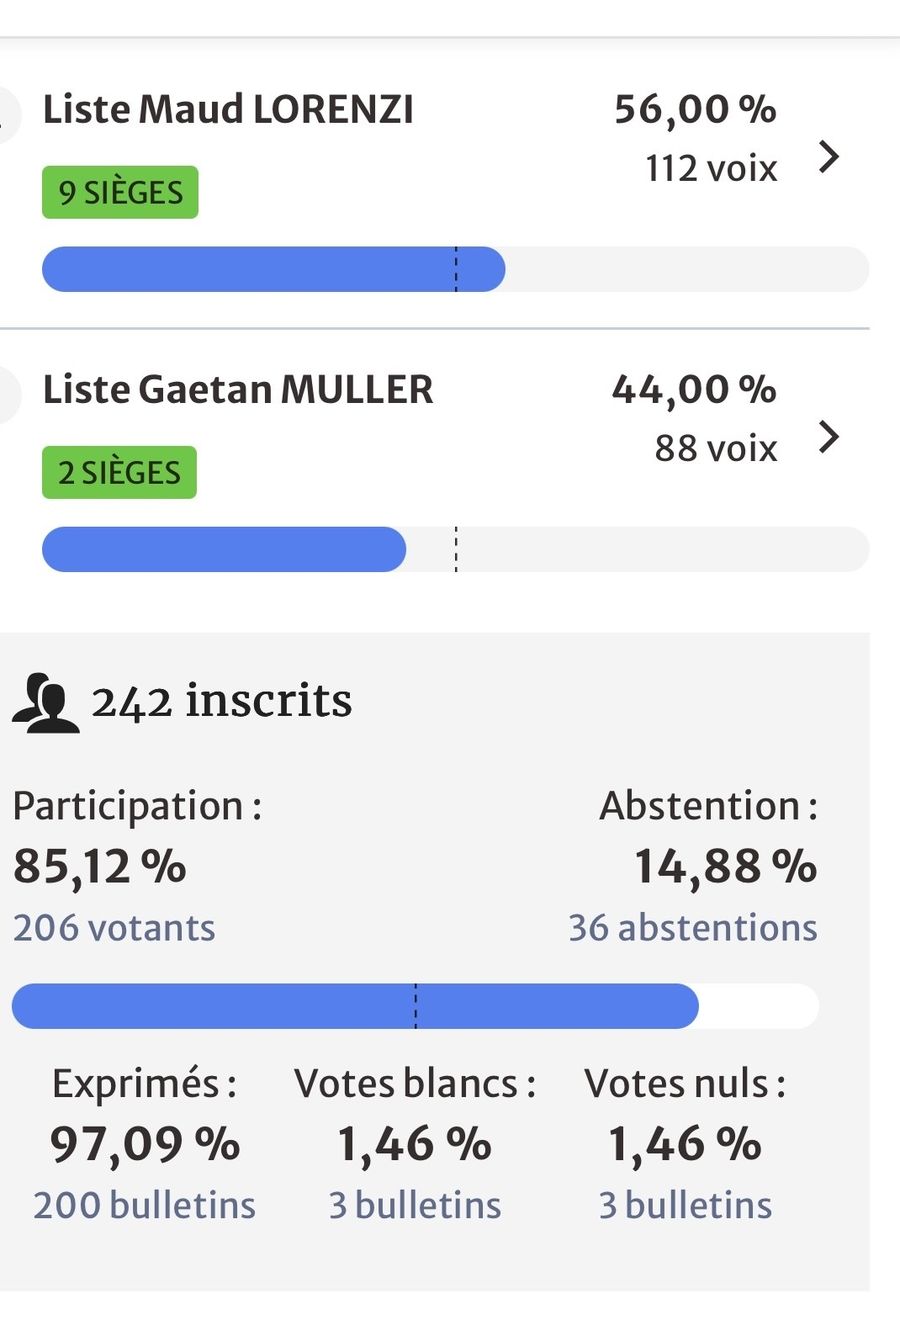Screen dimensions: 900x1320
Task: Click the 56,00 % score value
Action: tap(695, 109)
